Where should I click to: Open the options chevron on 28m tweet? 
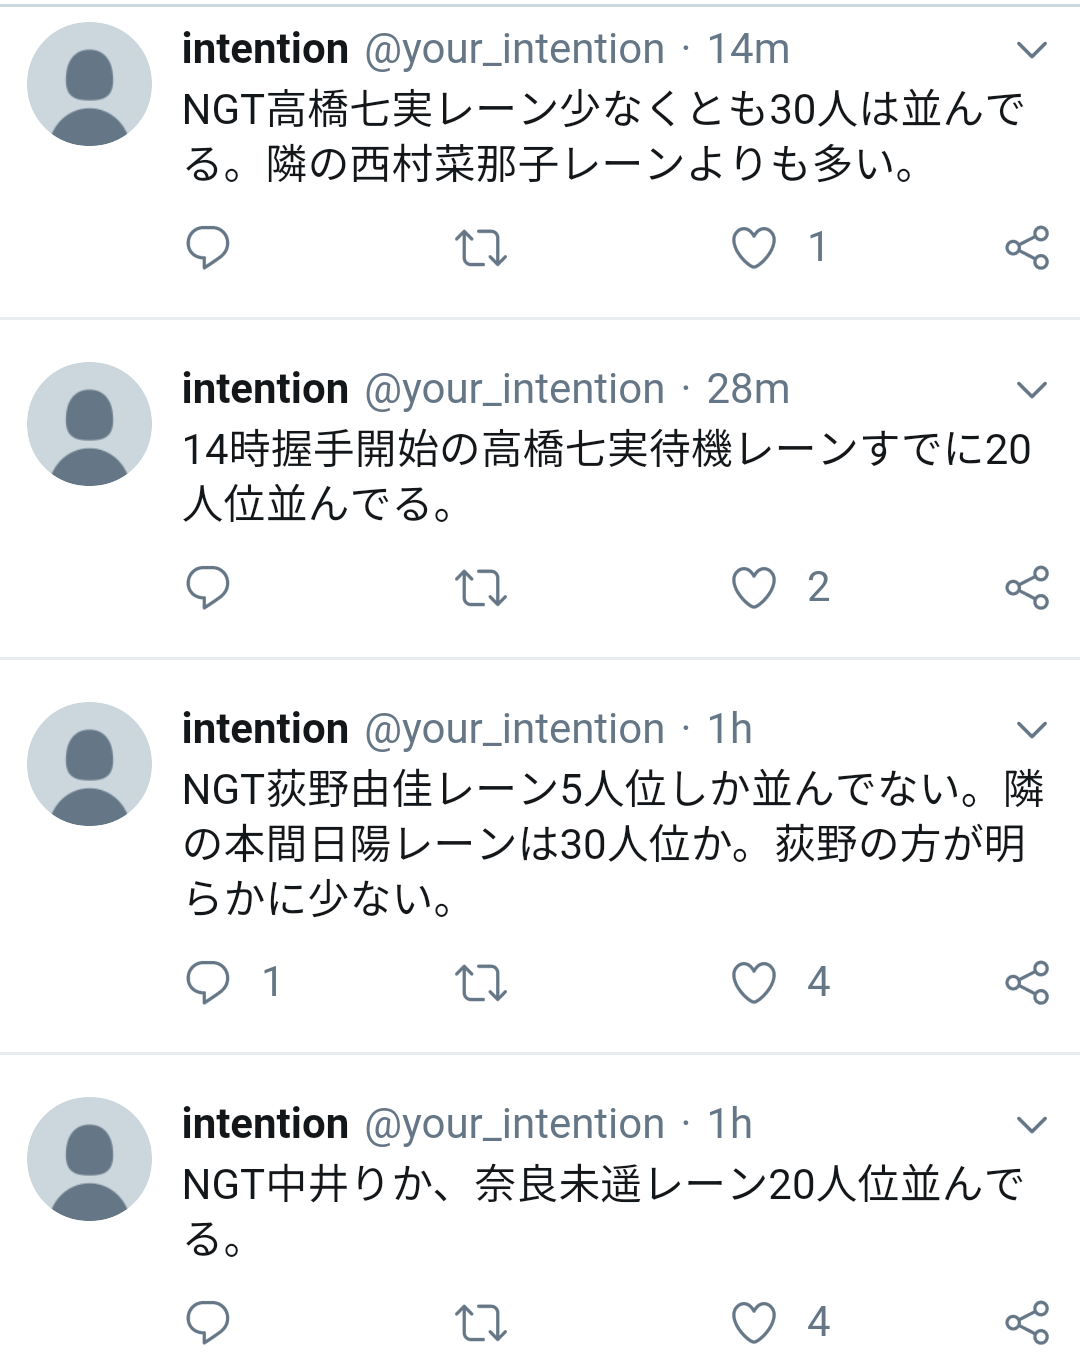point(1031,389)
